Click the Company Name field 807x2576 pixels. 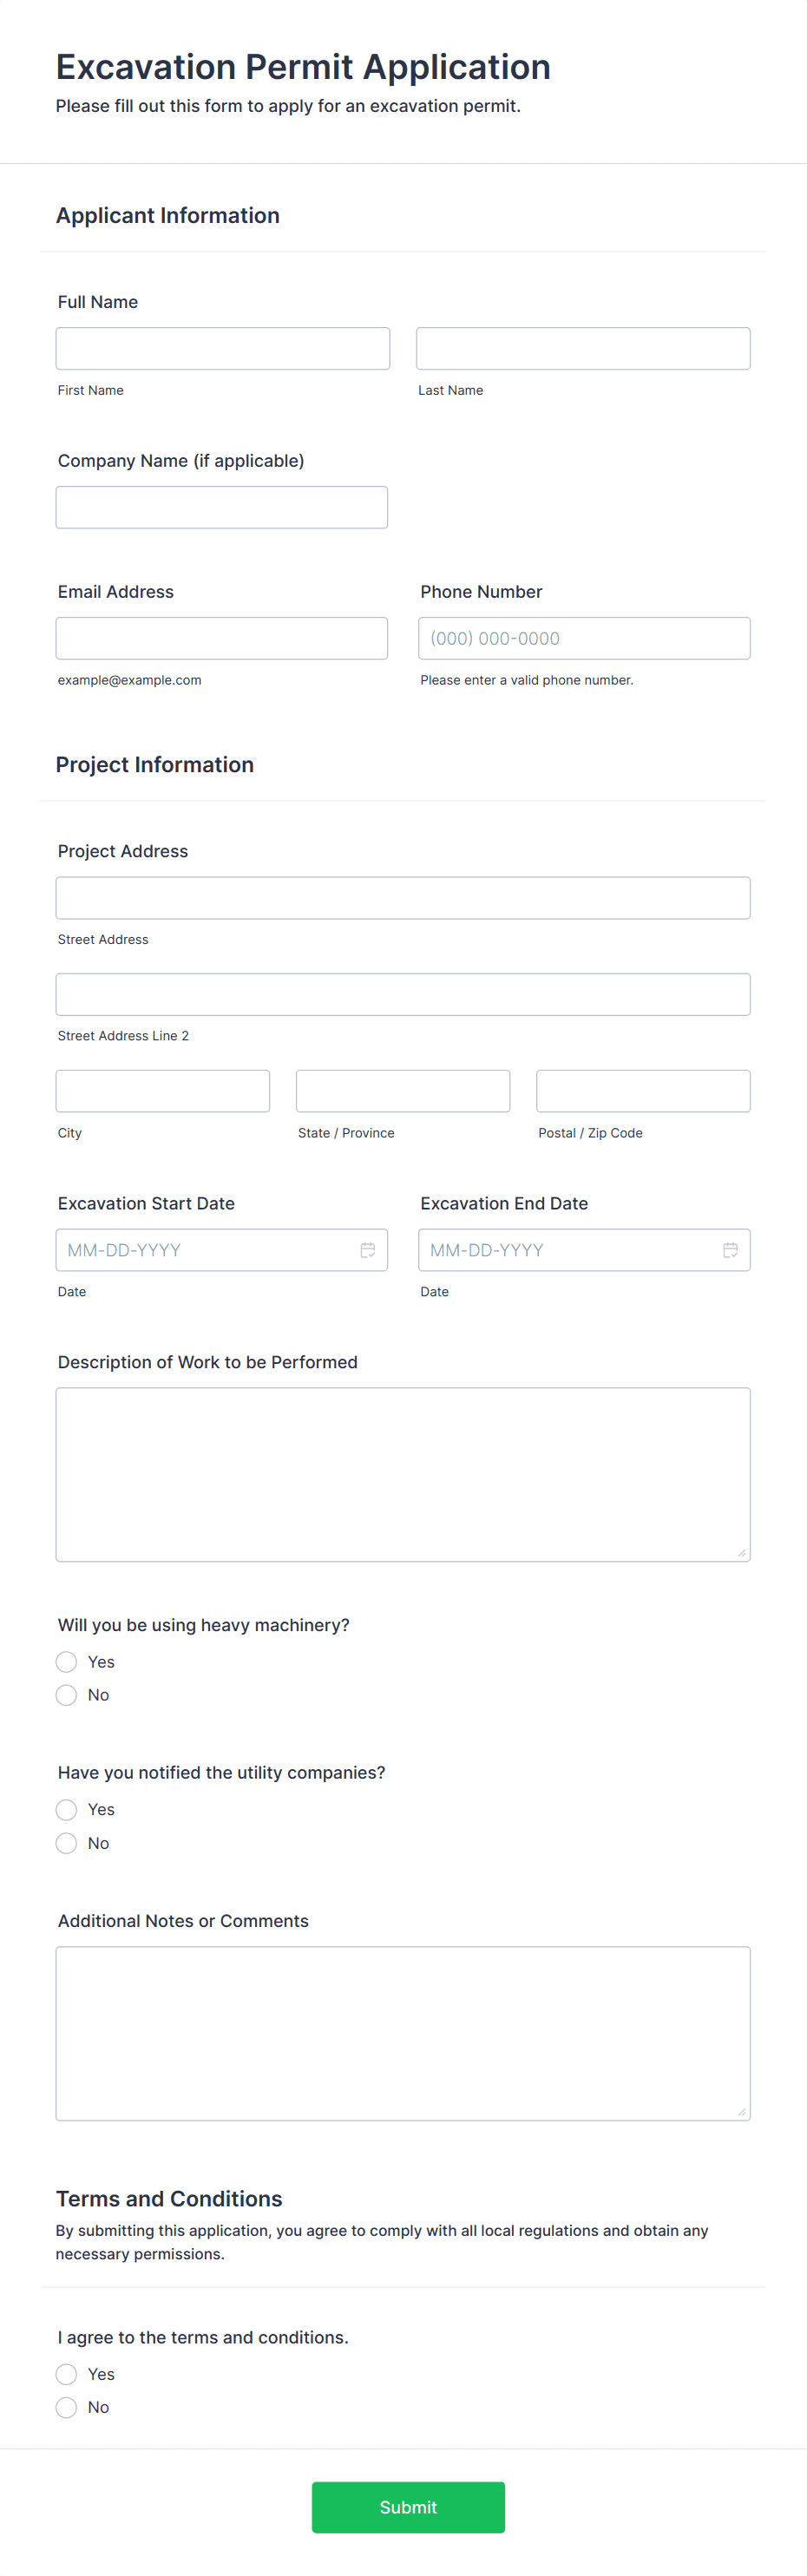click(x=222, y=507)
